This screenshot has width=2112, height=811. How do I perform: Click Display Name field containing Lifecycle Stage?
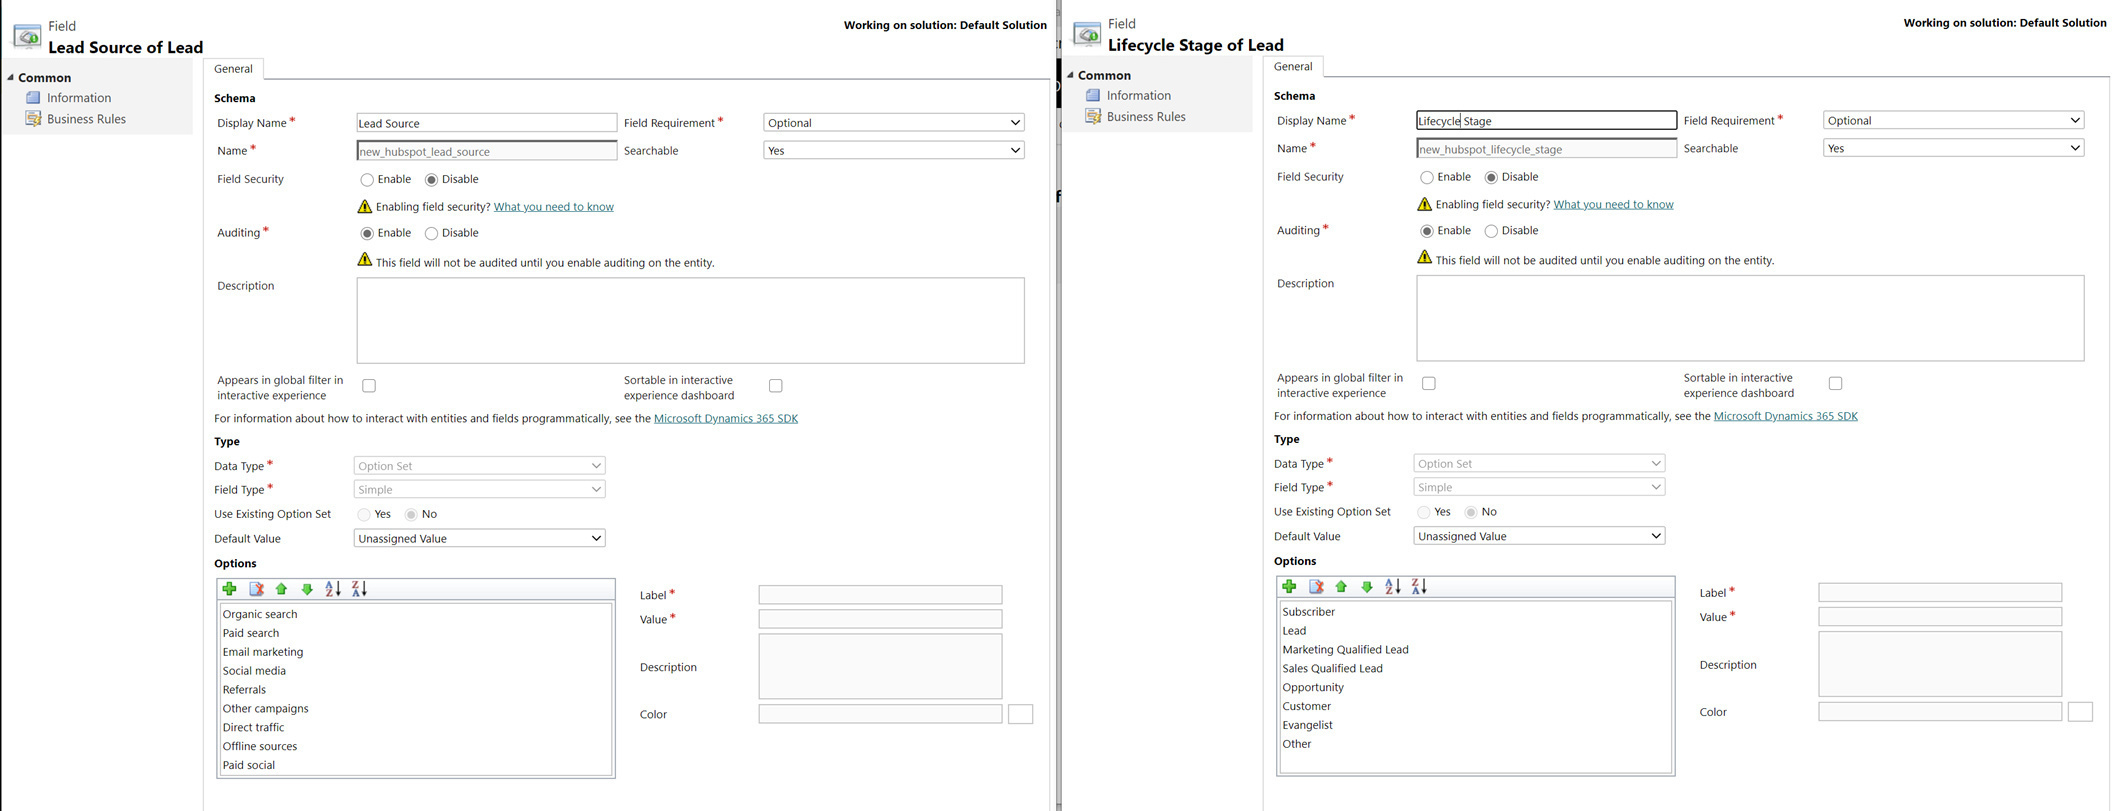click(1547, 121)
